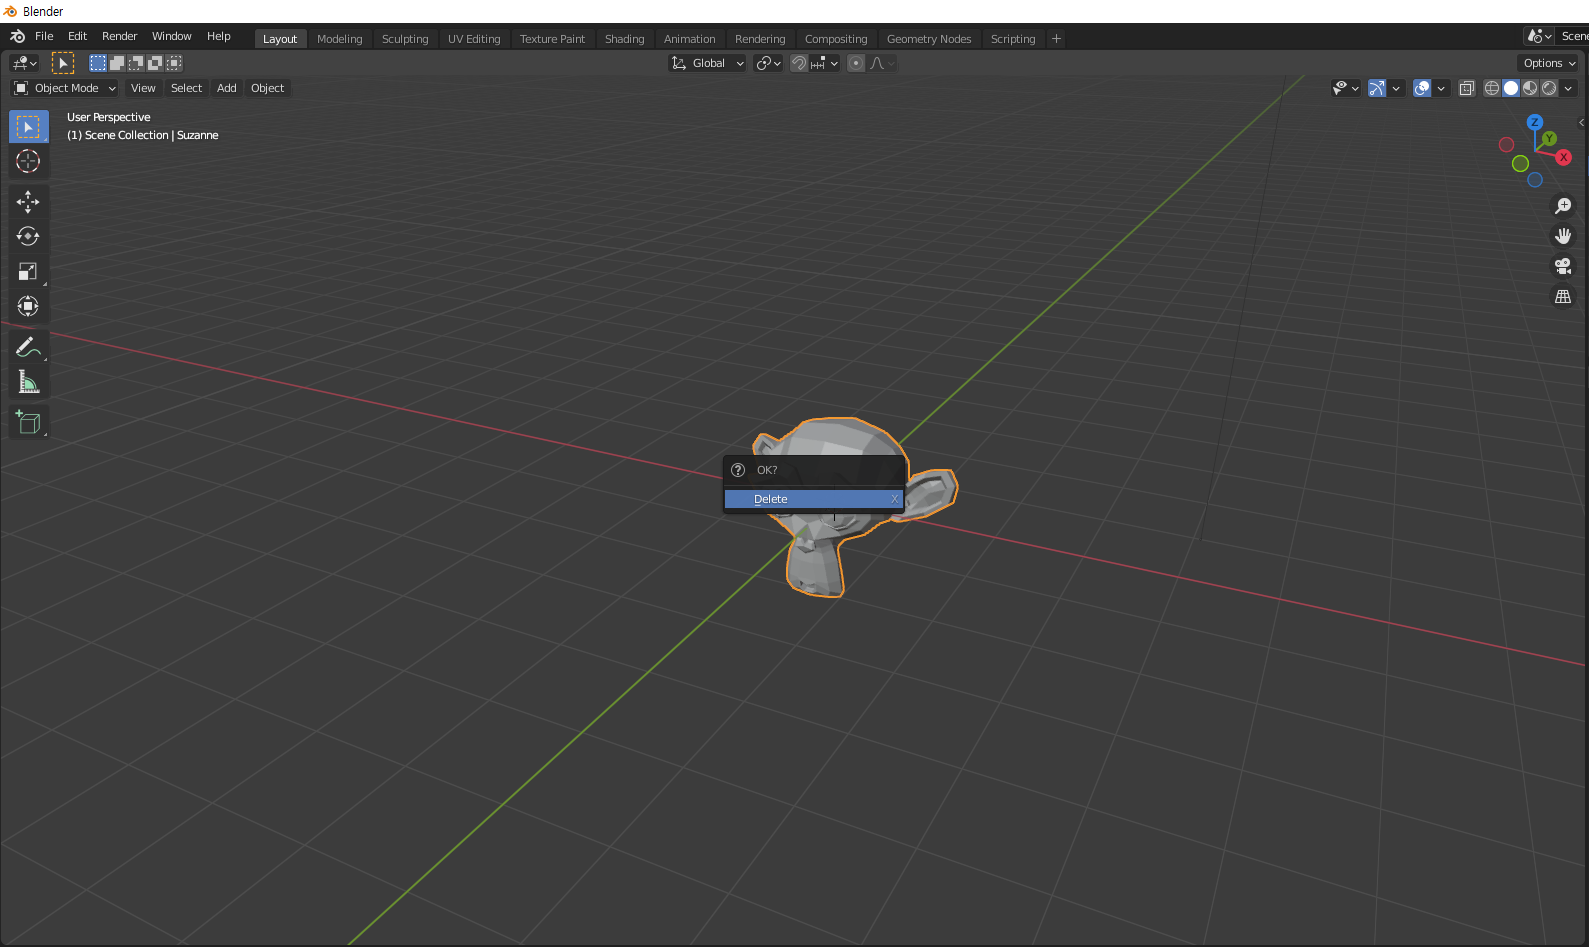
Task: Enable rendered viewport shading
Action: tap(1549, 88)
